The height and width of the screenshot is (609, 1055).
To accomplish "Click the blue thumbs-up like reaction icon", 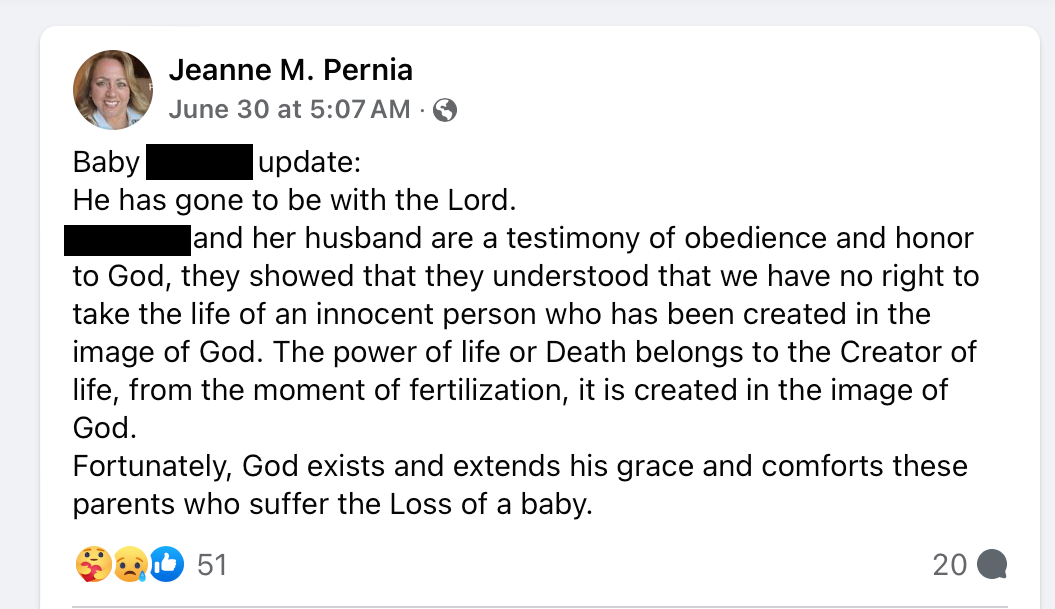I will (x=167, y=565).
